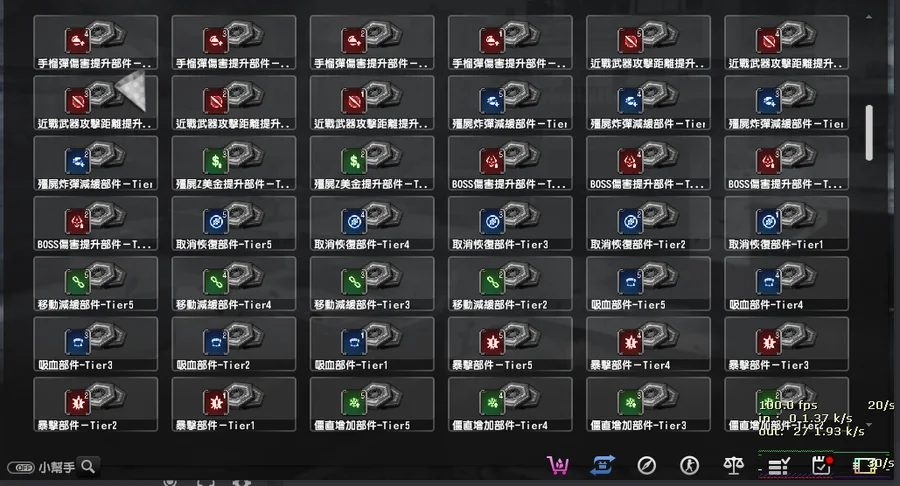Select the 暴擊部件-Tier5 item

[x=510, y=344]
